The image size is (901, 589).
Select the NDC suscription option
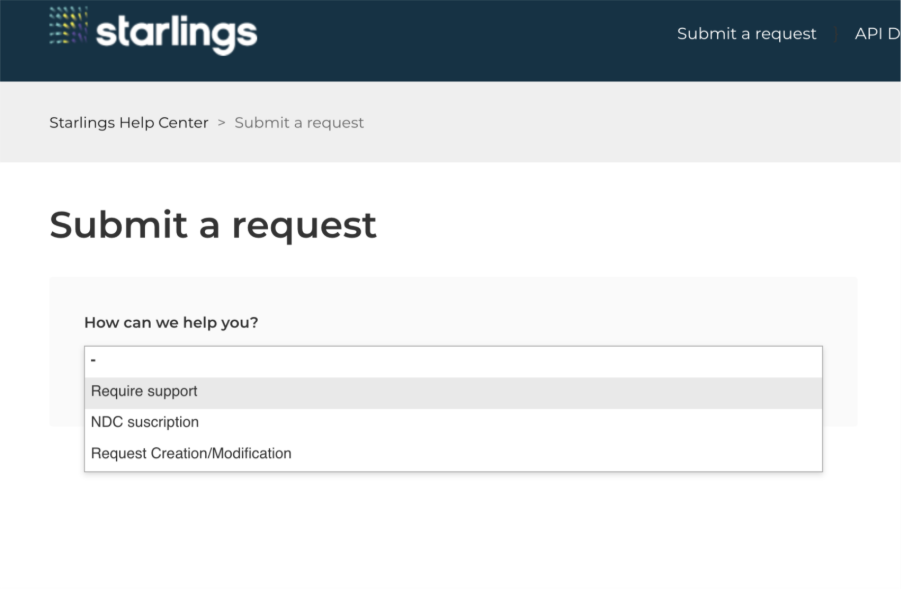[x=145, y=423]
